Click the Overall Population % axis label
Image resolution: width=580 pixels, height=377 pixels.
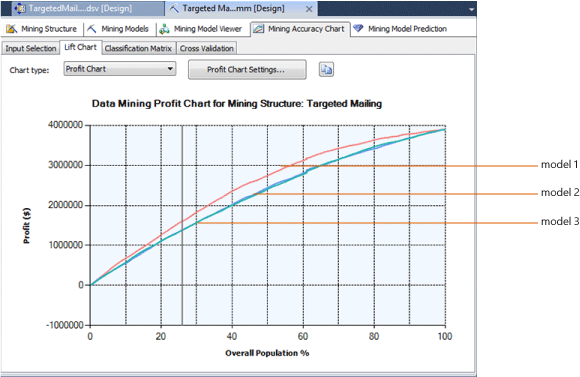[267, 353]
